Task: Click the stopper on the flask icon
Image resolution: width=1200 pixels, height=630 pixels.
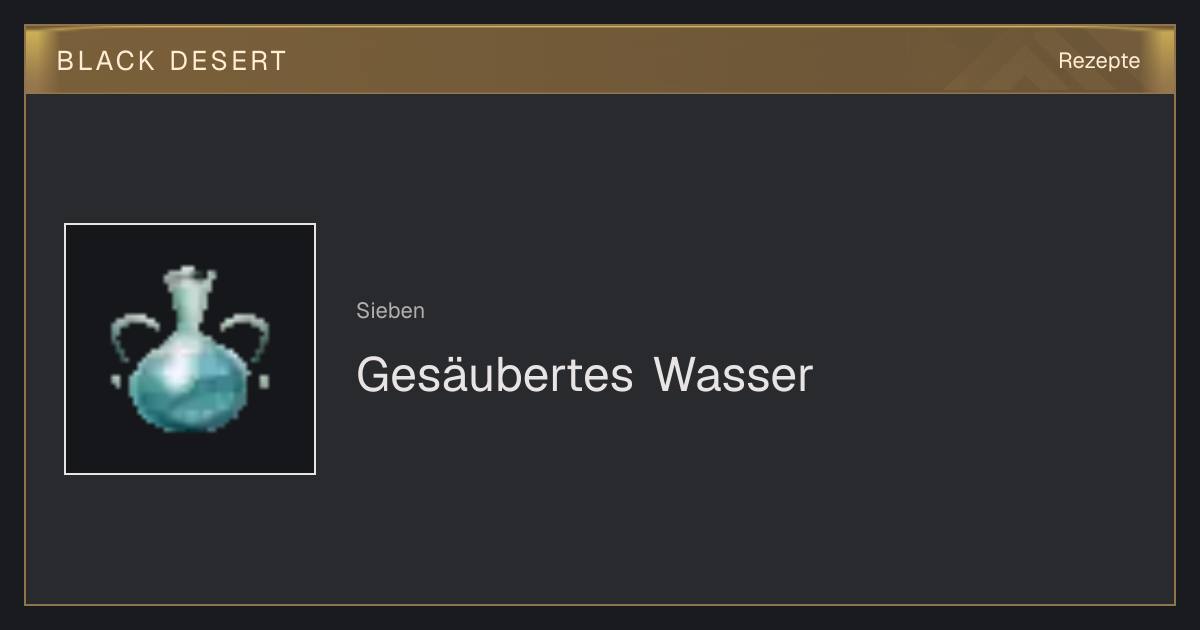Action: click(x=190, y=277)
